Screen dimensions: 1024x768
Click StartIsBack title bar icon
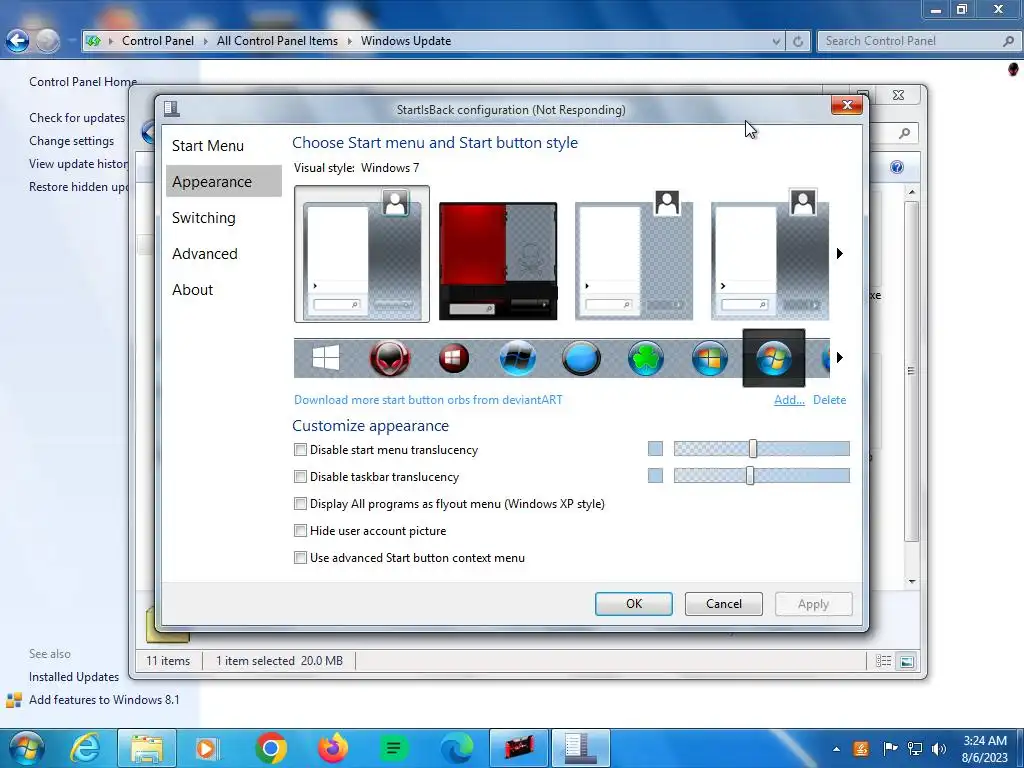click(x=172, y=108)
